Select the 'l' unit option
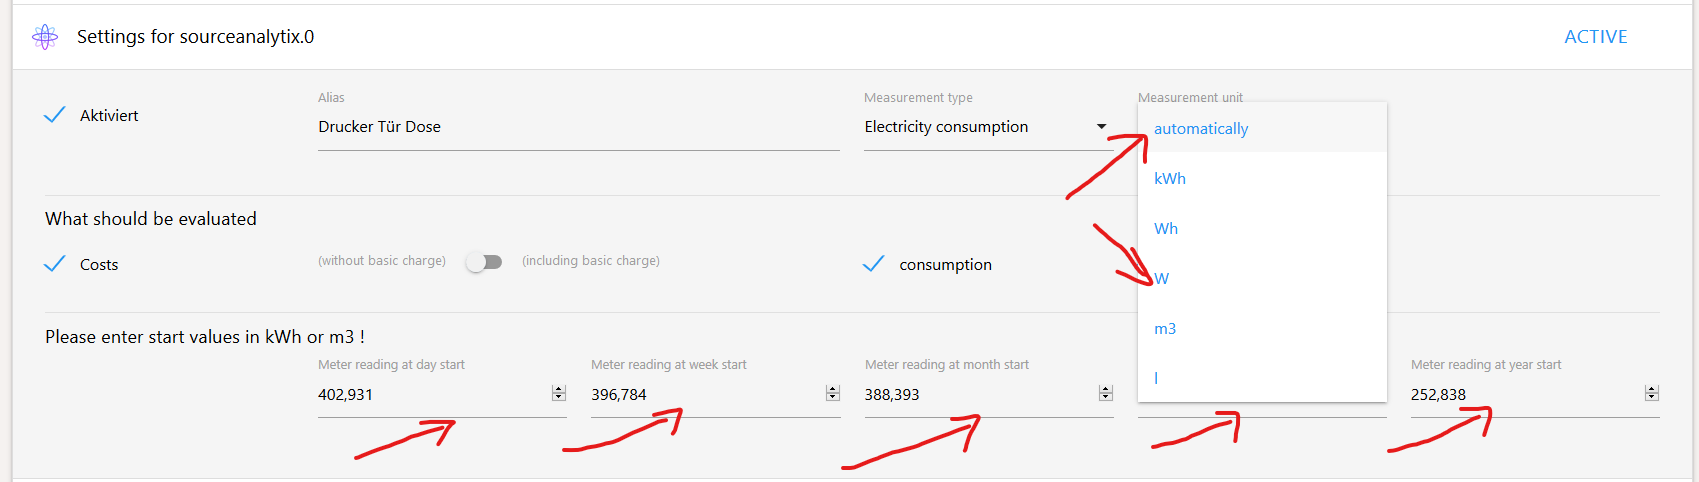 pyautogui.click(x=1156, y=378)
